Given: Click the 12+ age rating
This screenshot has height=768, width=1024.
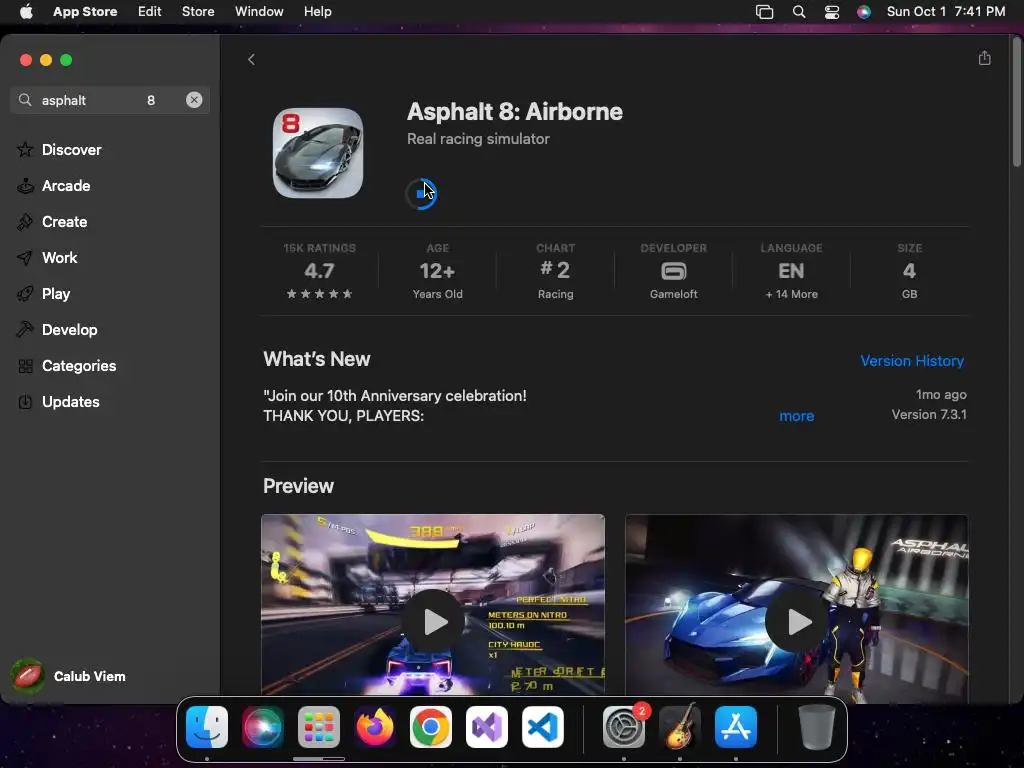Looking at the screenshot, I should [438, 270].
